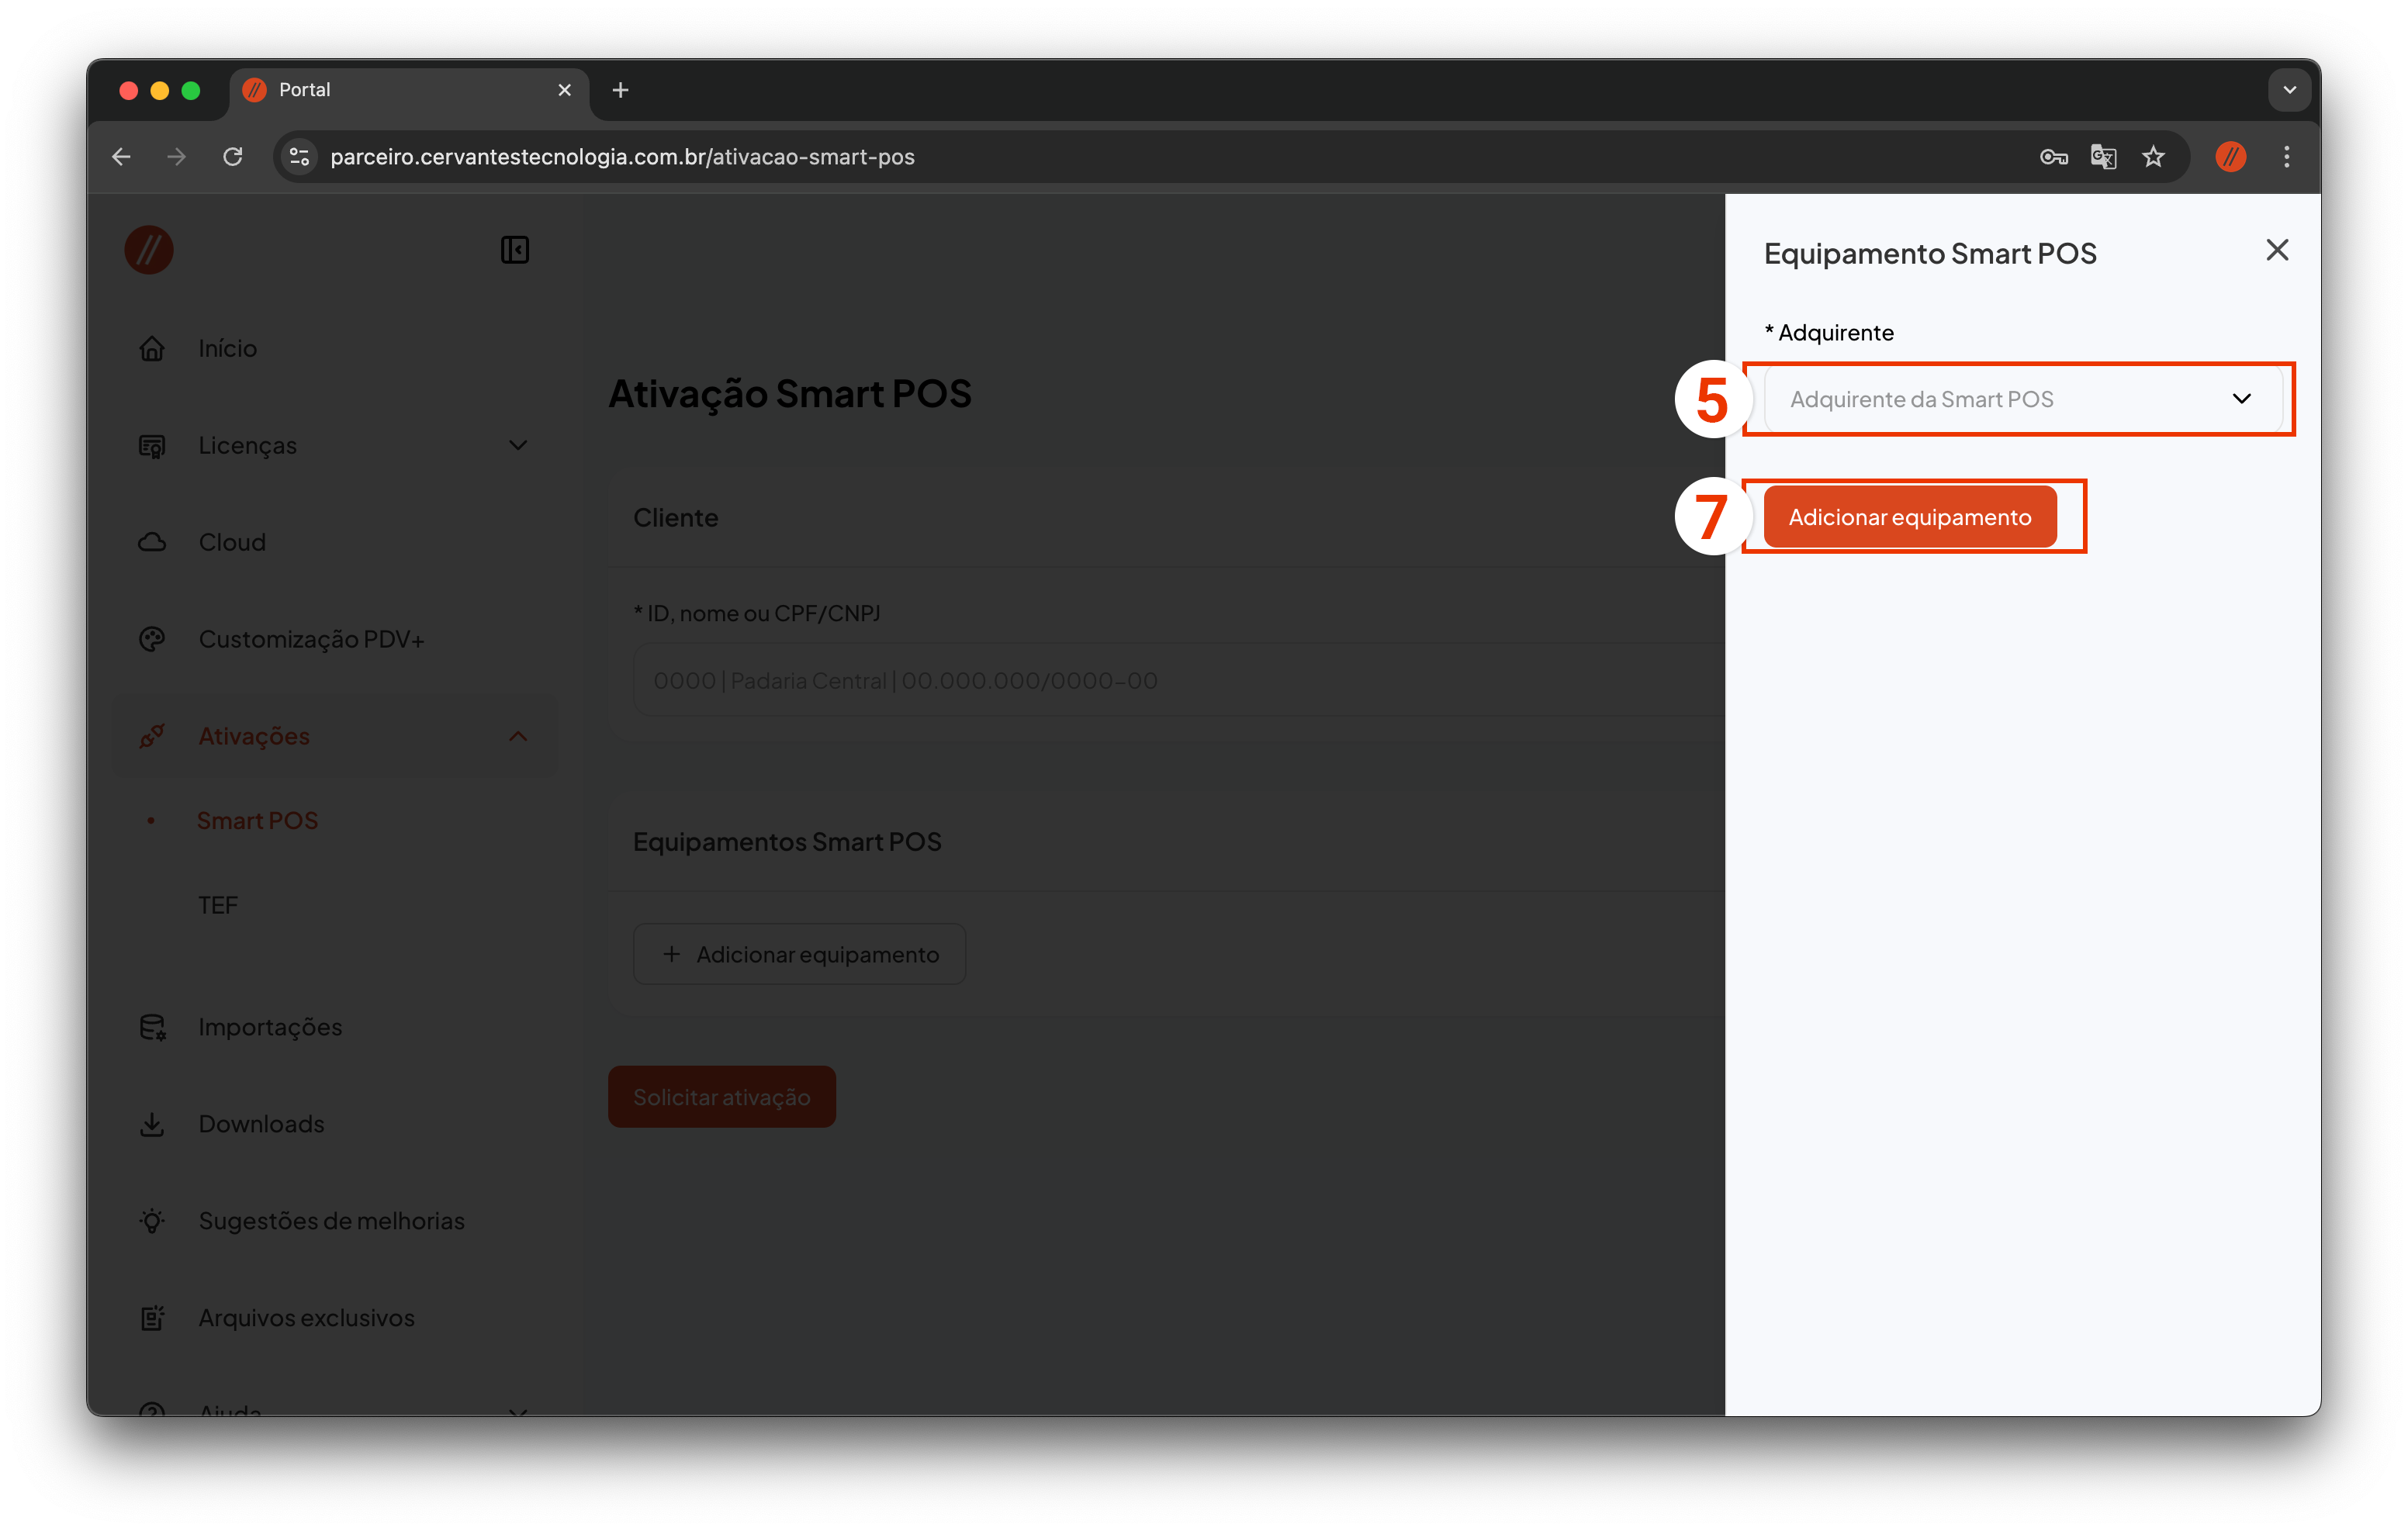Viewport: 2408px width, 1531px height.
Task: Collapse the sidebar with the panel toggle icon
Action: (515, 250)
